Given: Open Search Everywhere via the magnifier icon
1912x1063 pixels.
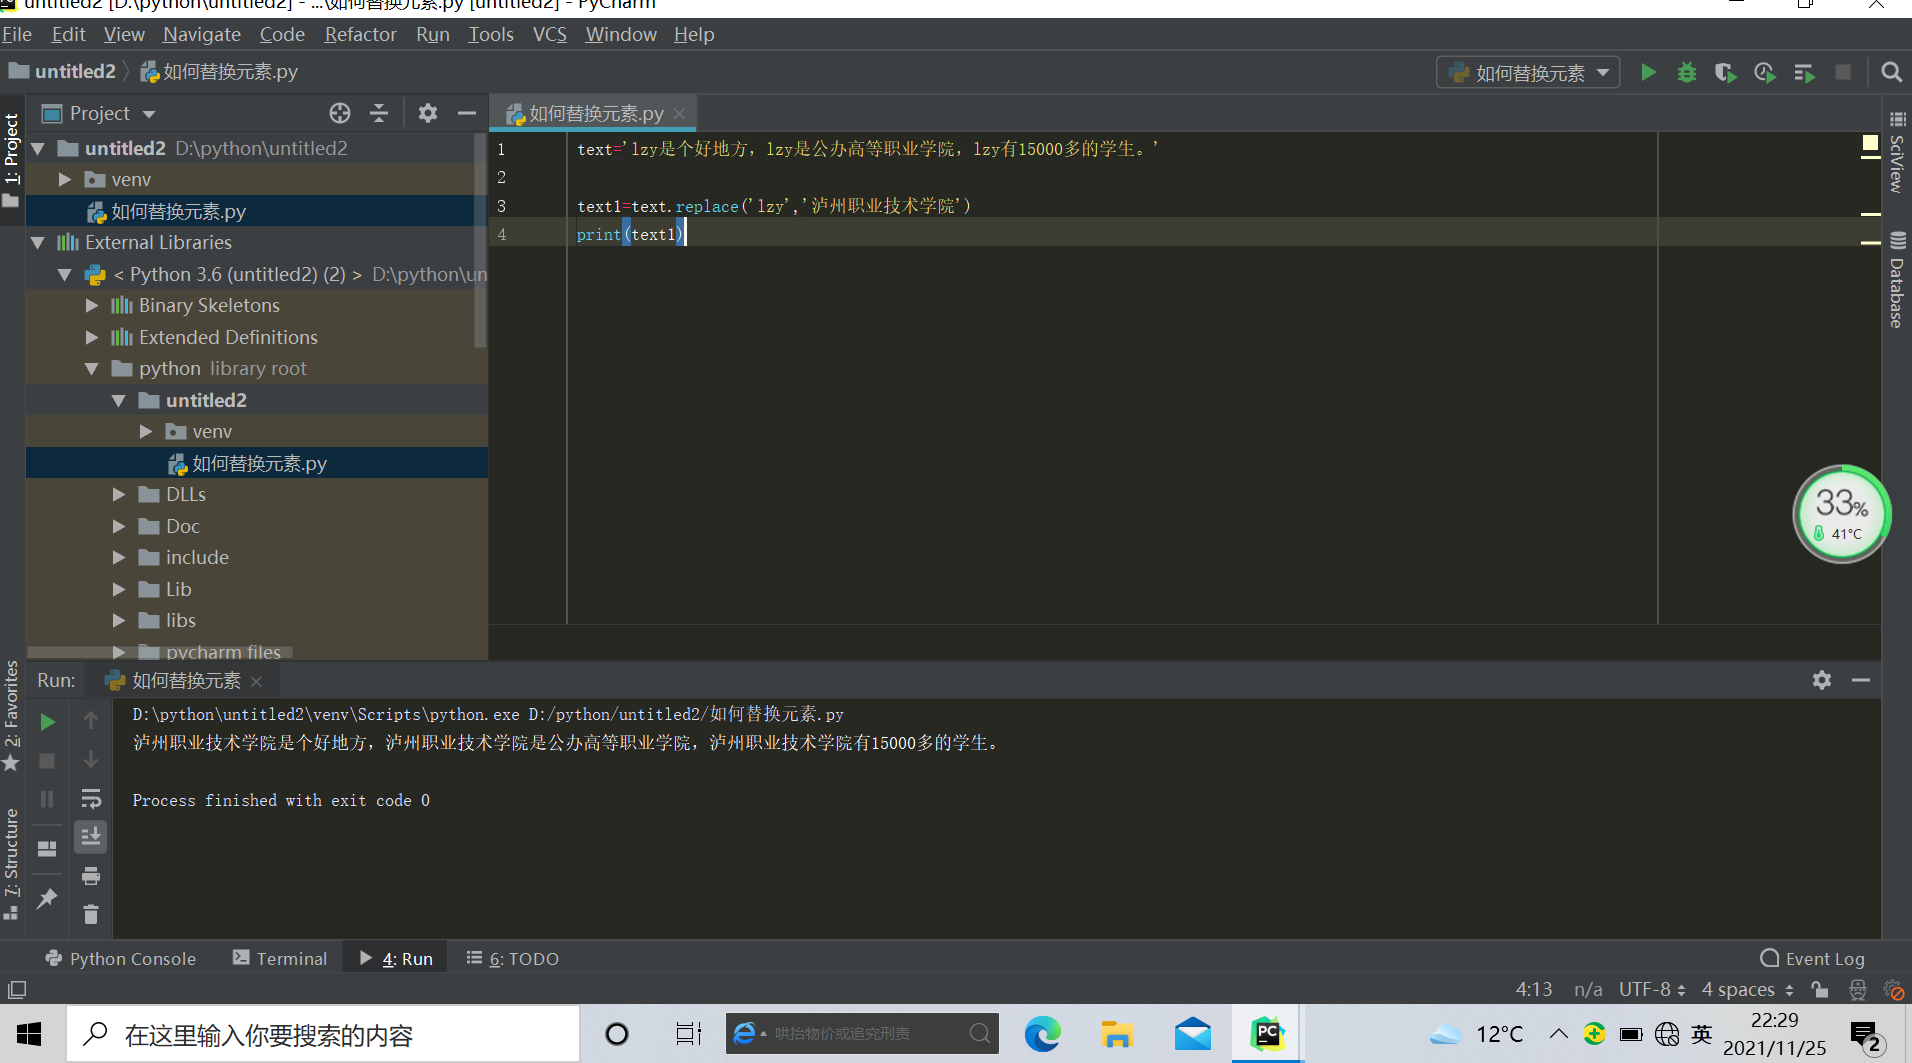Looking at the screenshot, I should pos(1892,72).
